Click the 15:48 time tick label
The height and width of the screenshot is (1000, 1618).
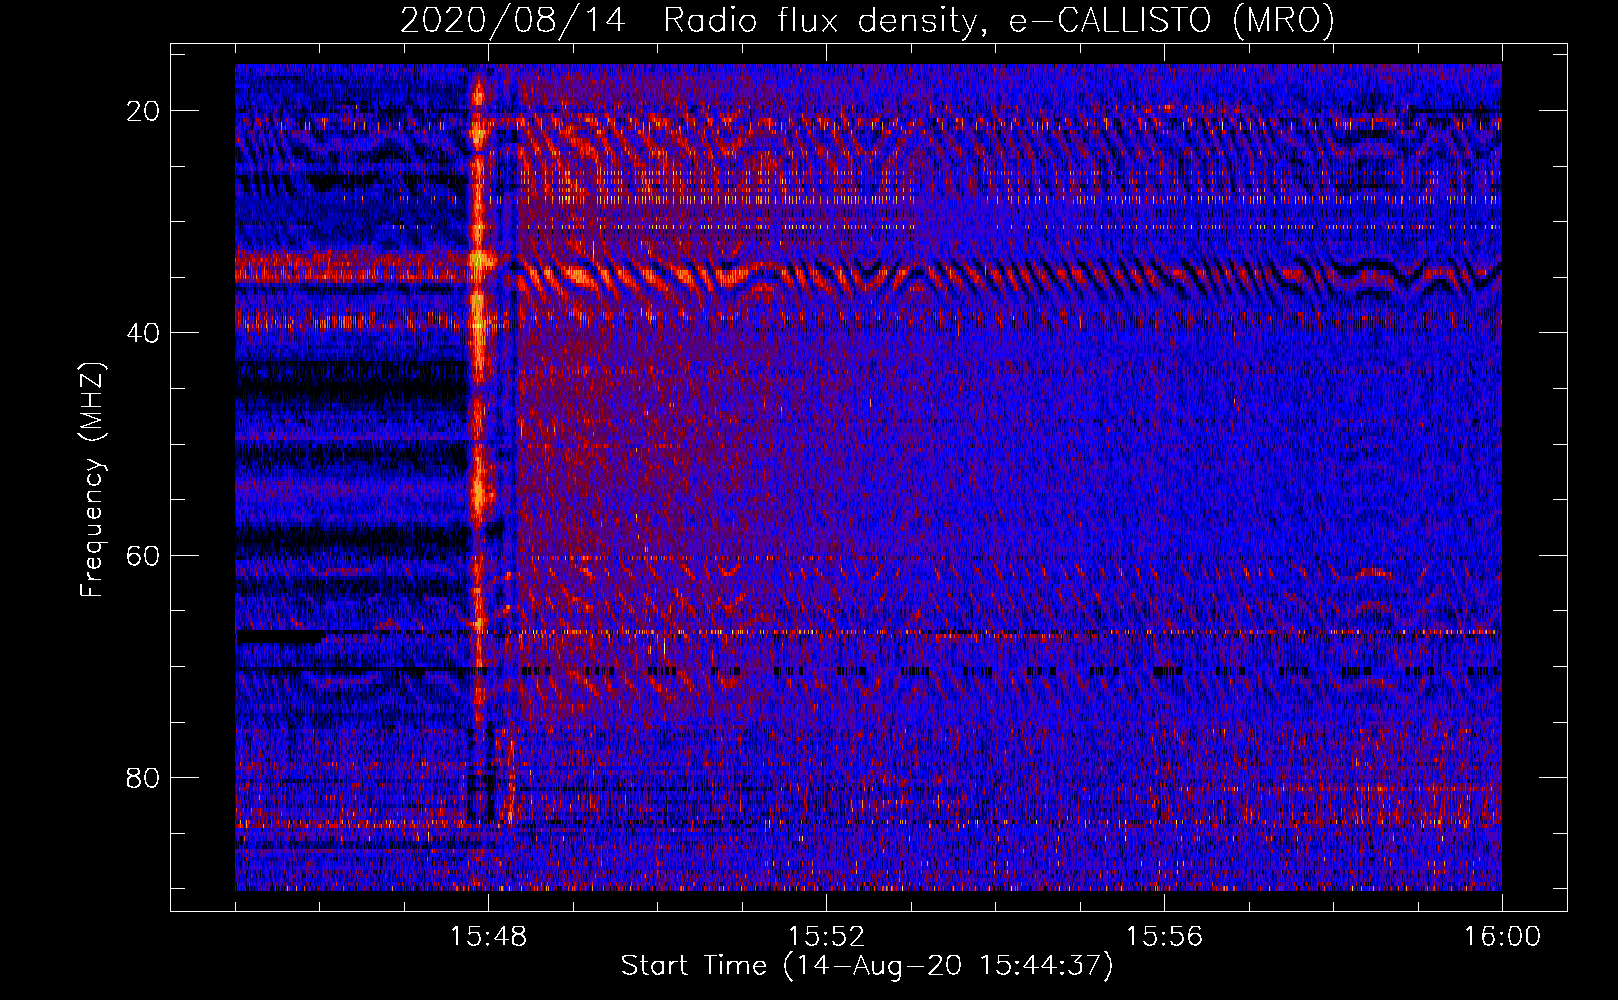[488, 936]
